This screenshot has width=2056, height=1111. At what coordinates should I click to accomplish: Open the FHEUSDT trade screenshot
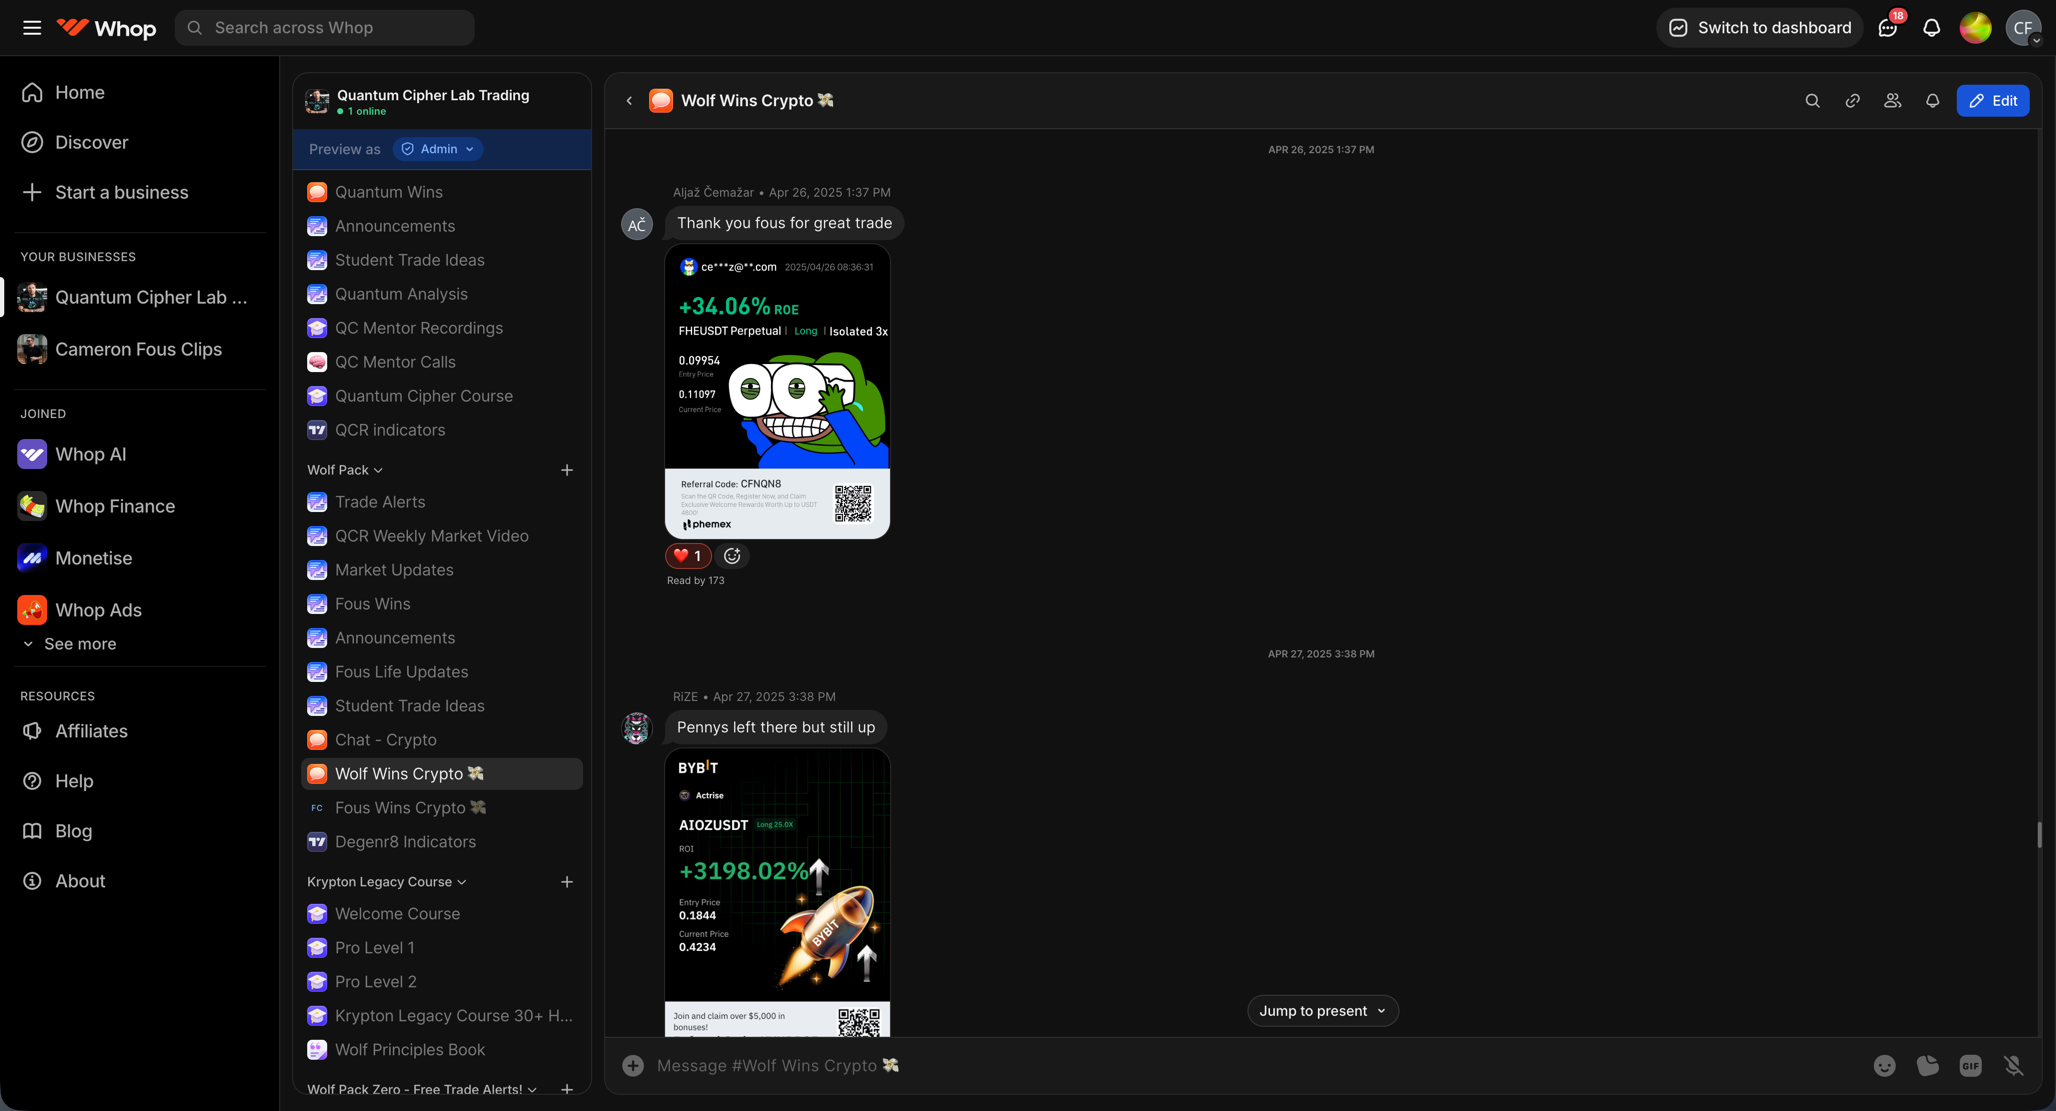click(777, 392)
